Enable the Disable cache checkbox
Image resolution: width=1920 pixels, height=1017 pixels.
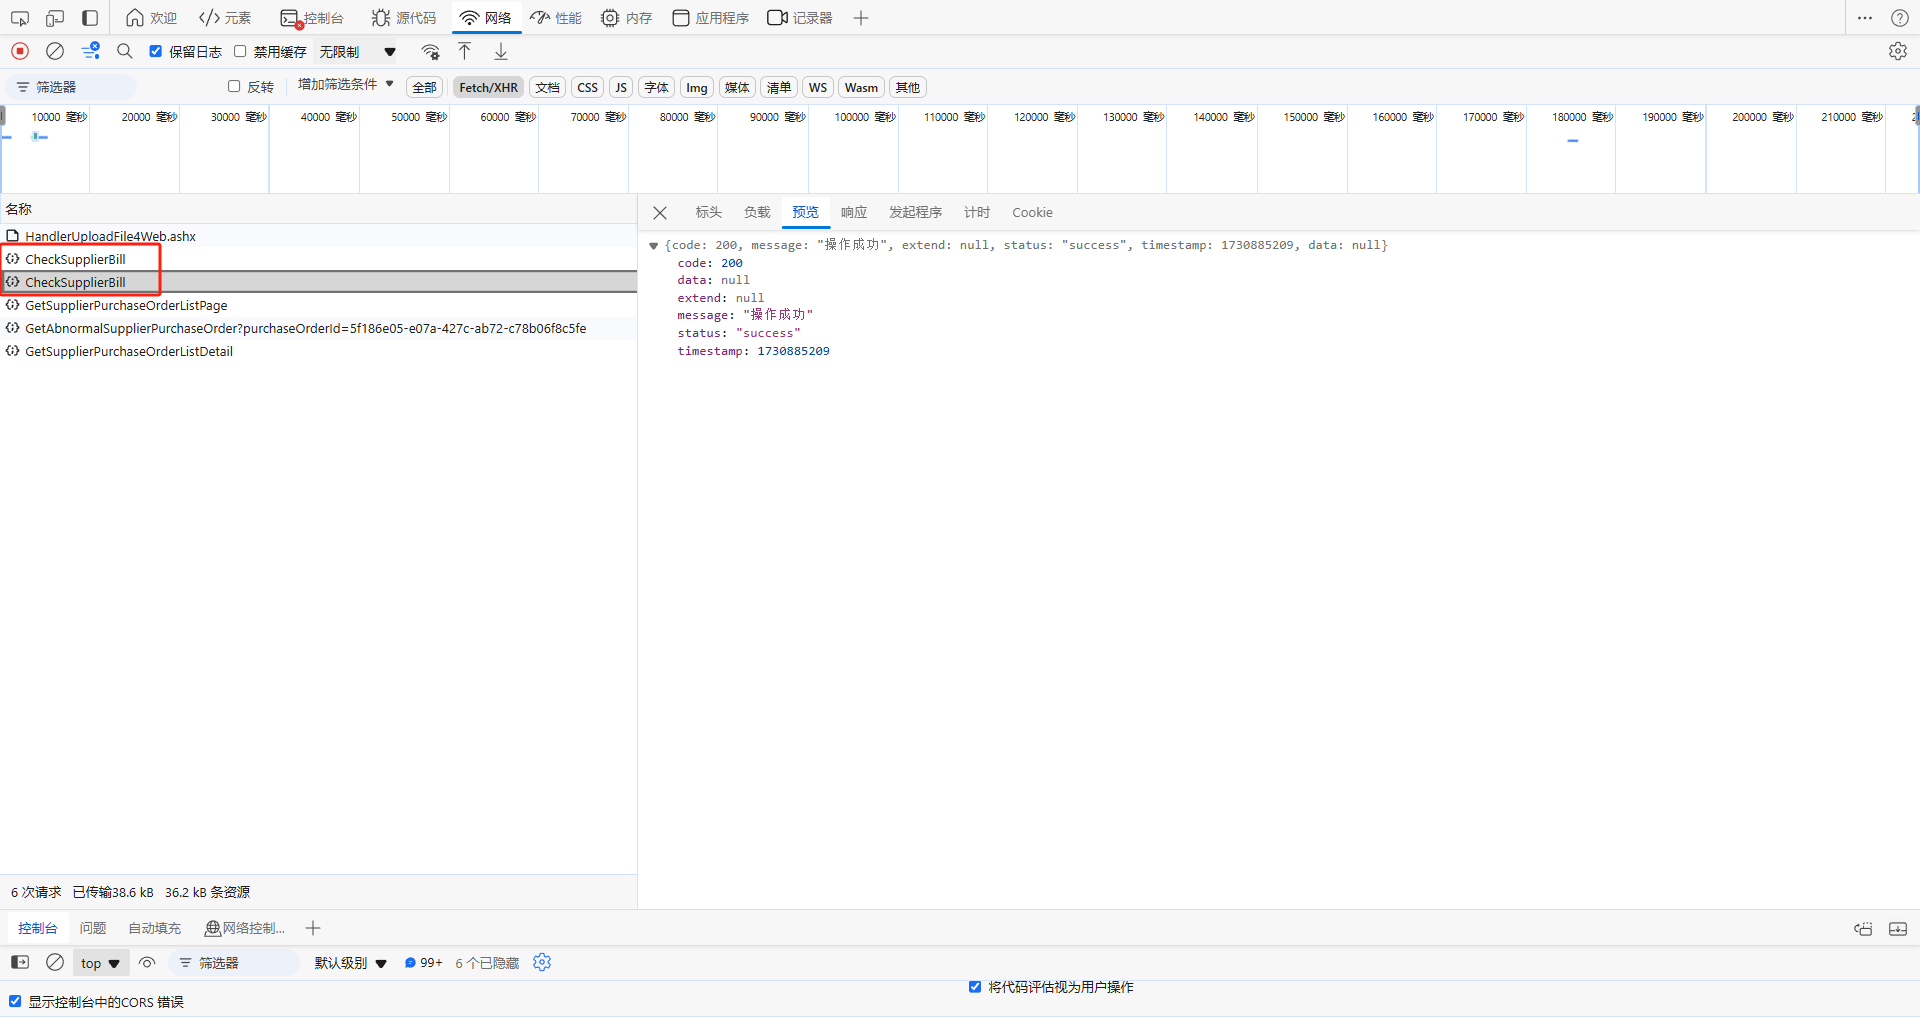pos(240,51)
